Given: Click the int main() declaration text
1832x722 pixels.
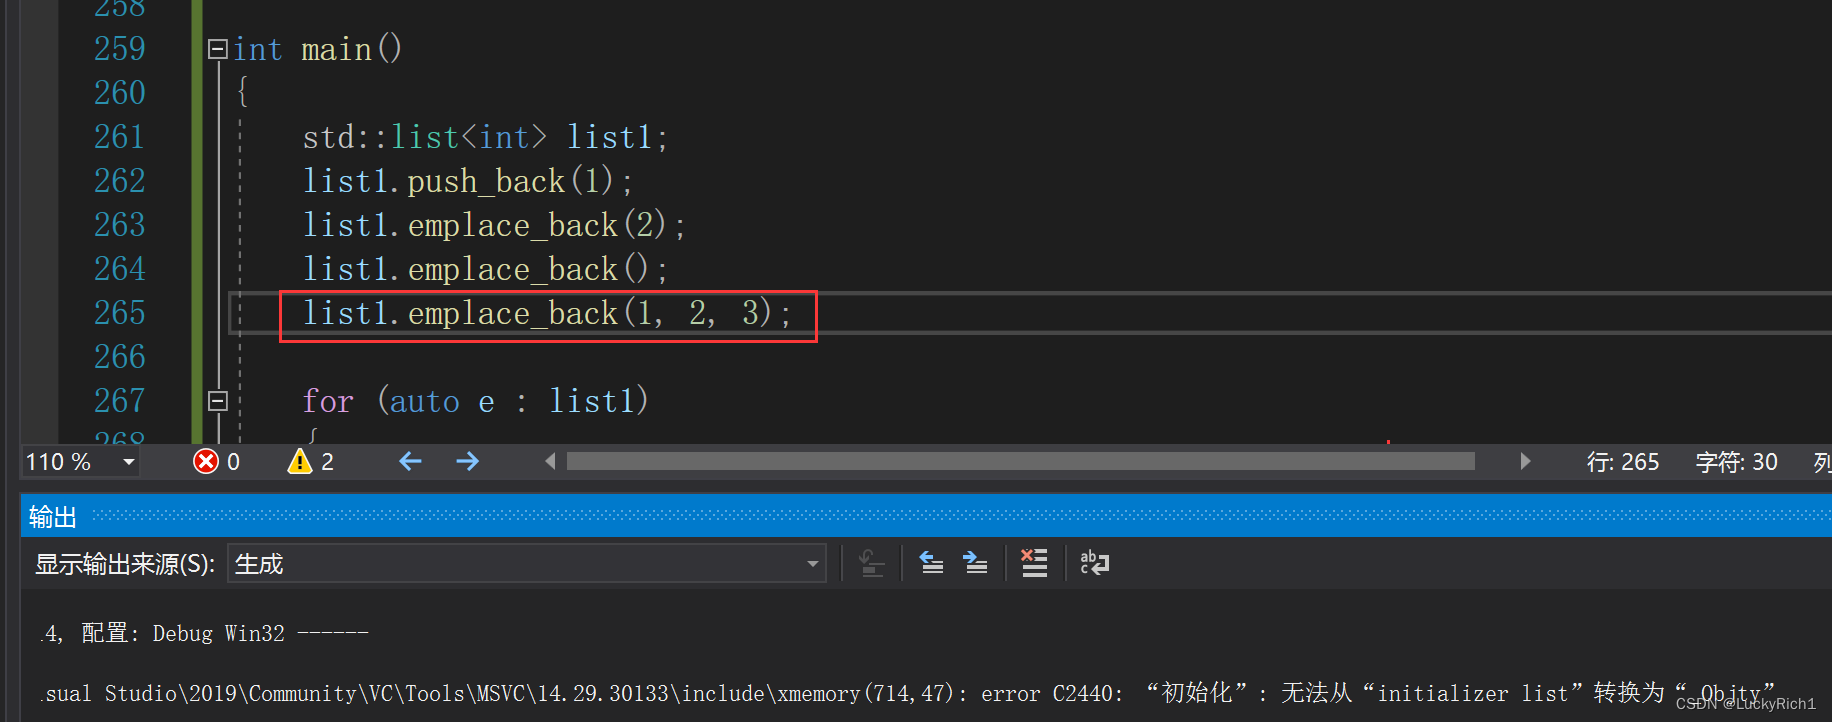Looking at the screenshot, I should 318,49.
